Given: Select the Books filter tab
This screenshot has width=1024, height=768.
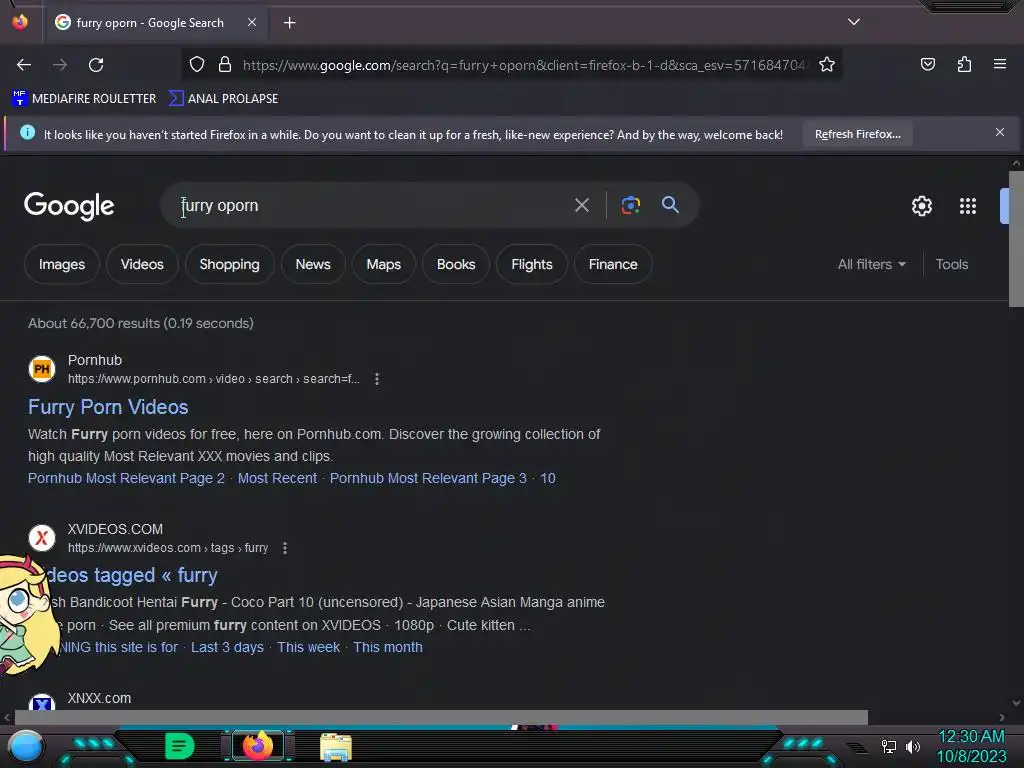Looking at the screenshot, I should (456, 264).
